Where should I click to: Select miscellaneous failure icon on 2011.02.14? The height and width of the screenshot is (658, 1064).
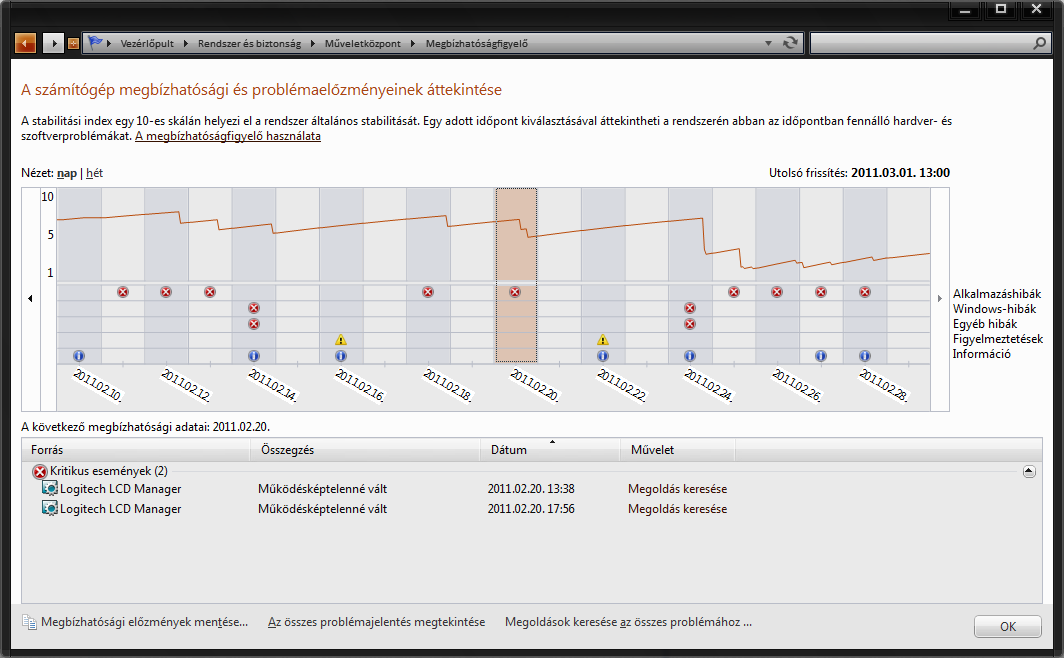254,324
